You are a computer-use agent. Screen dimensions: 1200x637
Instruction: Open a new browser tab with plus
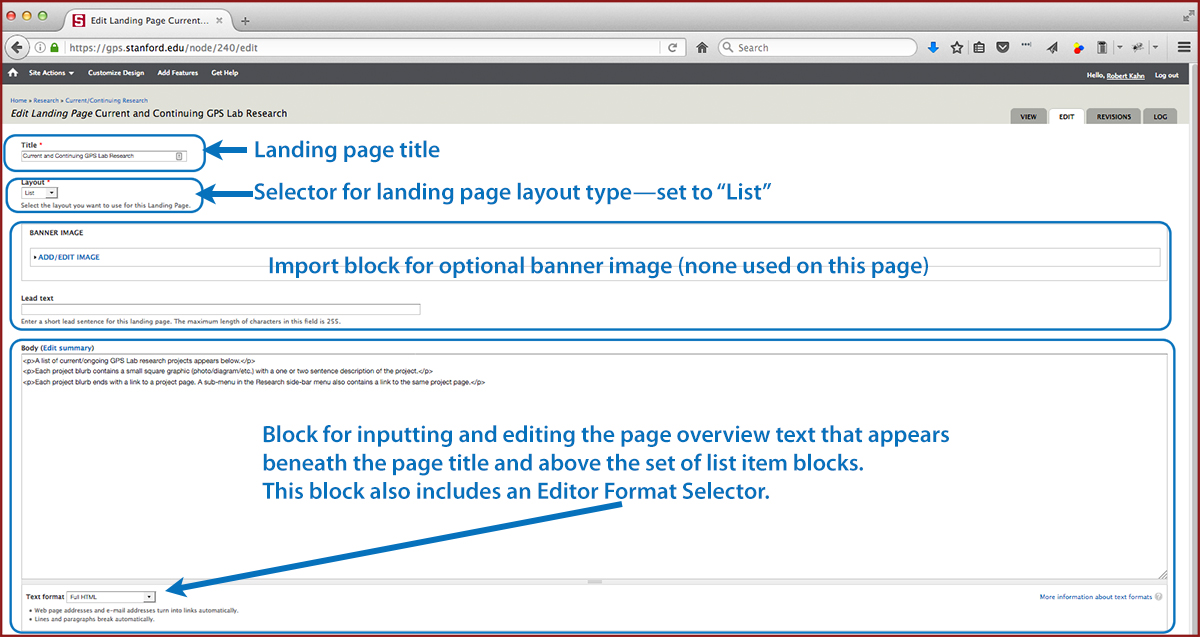click(246, 20)
